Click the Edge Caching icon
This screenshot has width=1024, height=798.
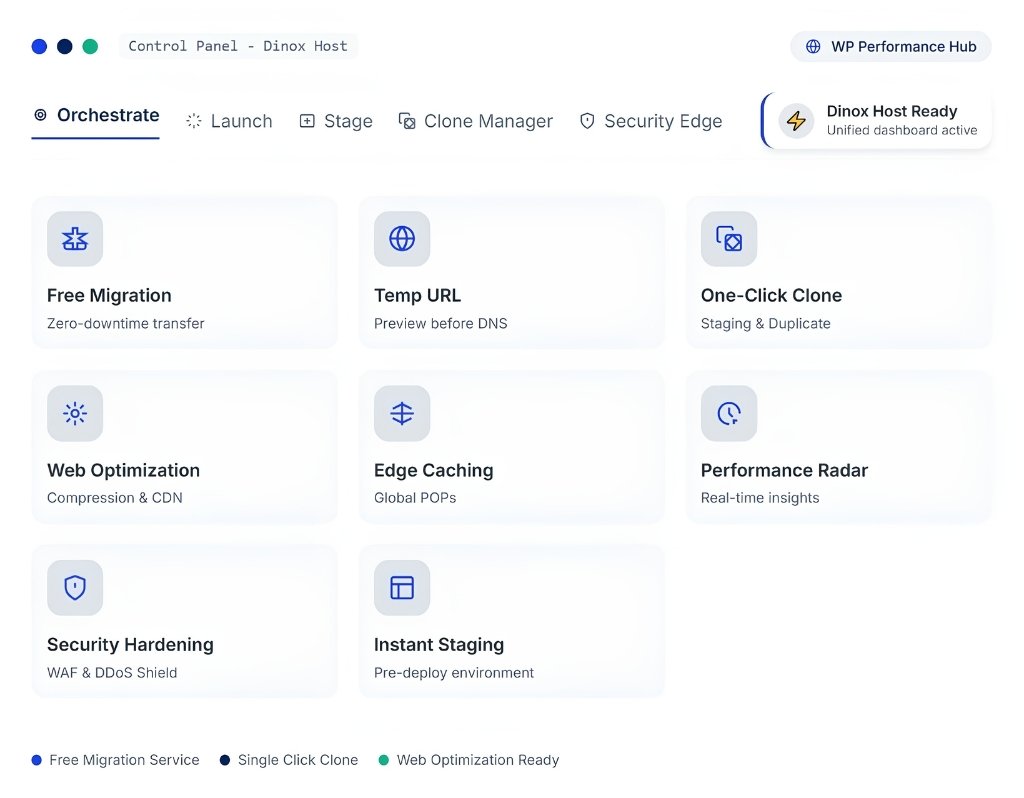tap(402, 413)
